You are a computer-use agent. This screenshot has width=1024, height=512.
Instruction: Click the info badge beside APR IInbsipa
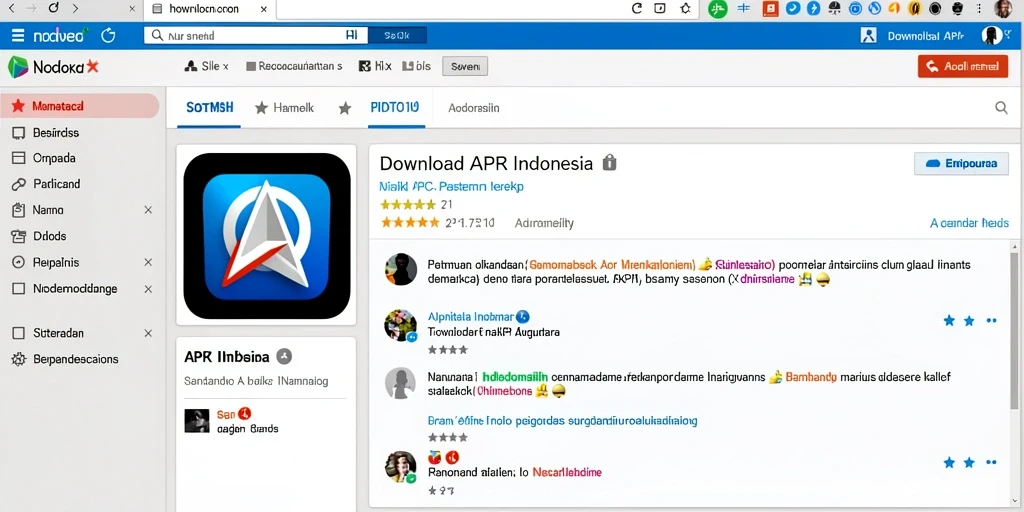click(284, 357)
